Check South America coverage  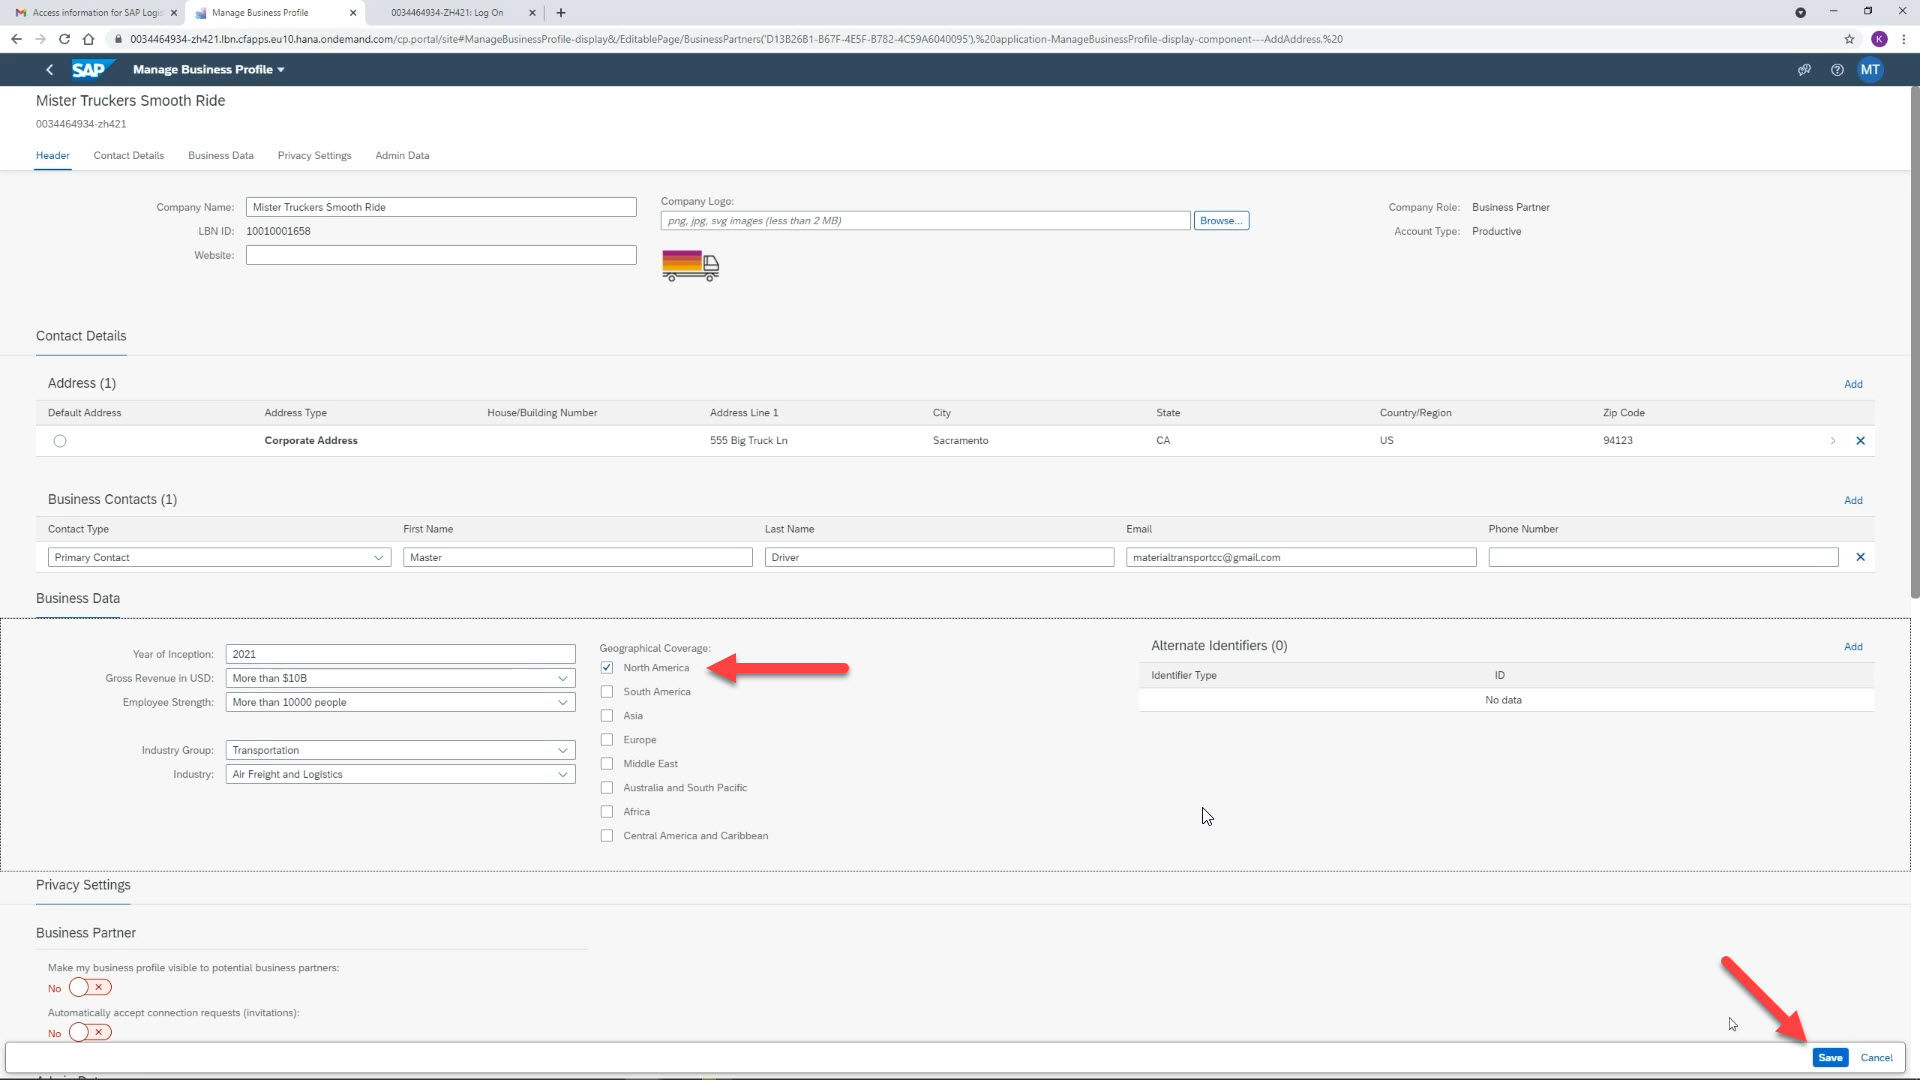point(607,692)
